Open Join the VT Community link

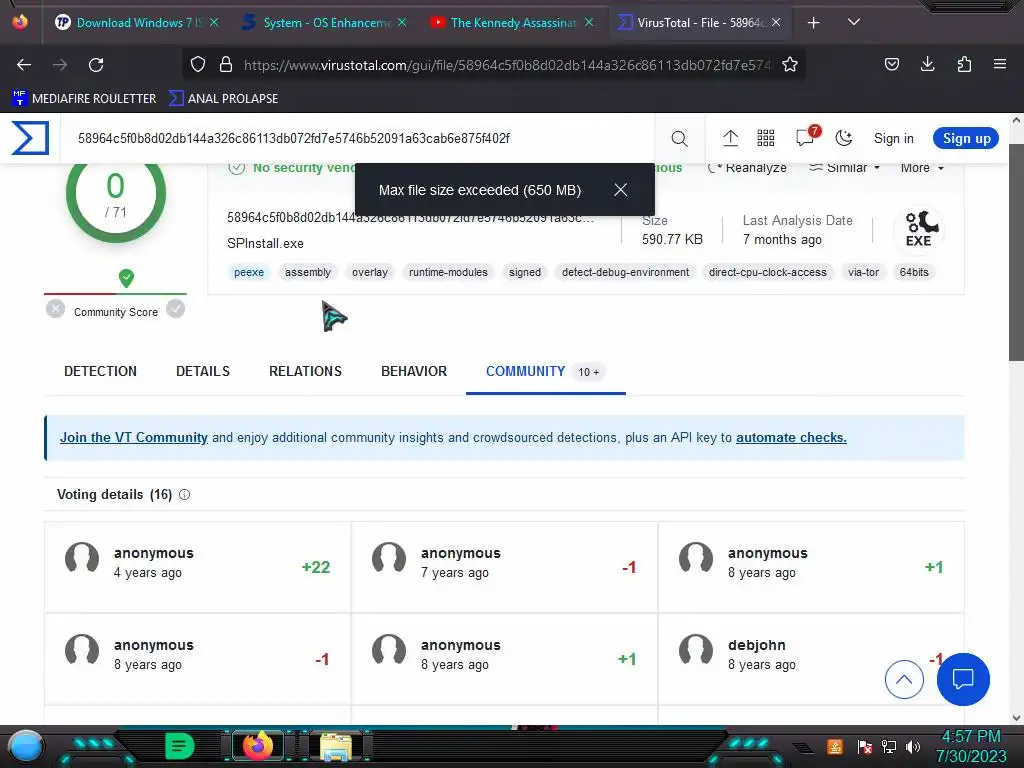coord(134,438)
